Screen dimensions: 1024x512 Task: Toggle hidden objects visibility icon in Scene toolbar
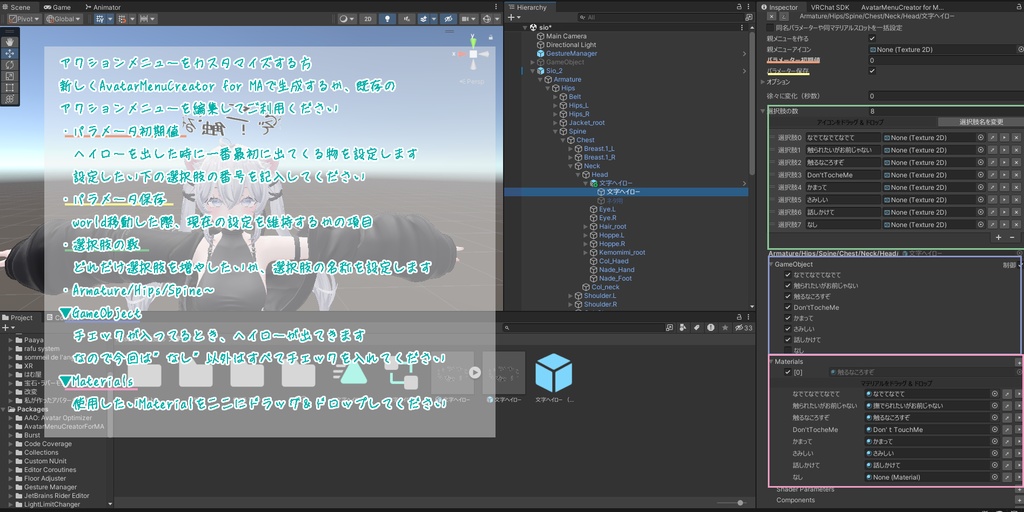(448, 19)
